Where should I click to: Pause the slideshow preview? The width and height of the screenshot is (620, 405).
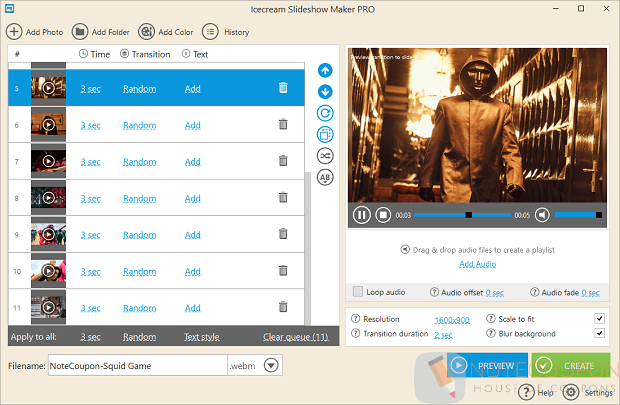(x=361, y=215)
